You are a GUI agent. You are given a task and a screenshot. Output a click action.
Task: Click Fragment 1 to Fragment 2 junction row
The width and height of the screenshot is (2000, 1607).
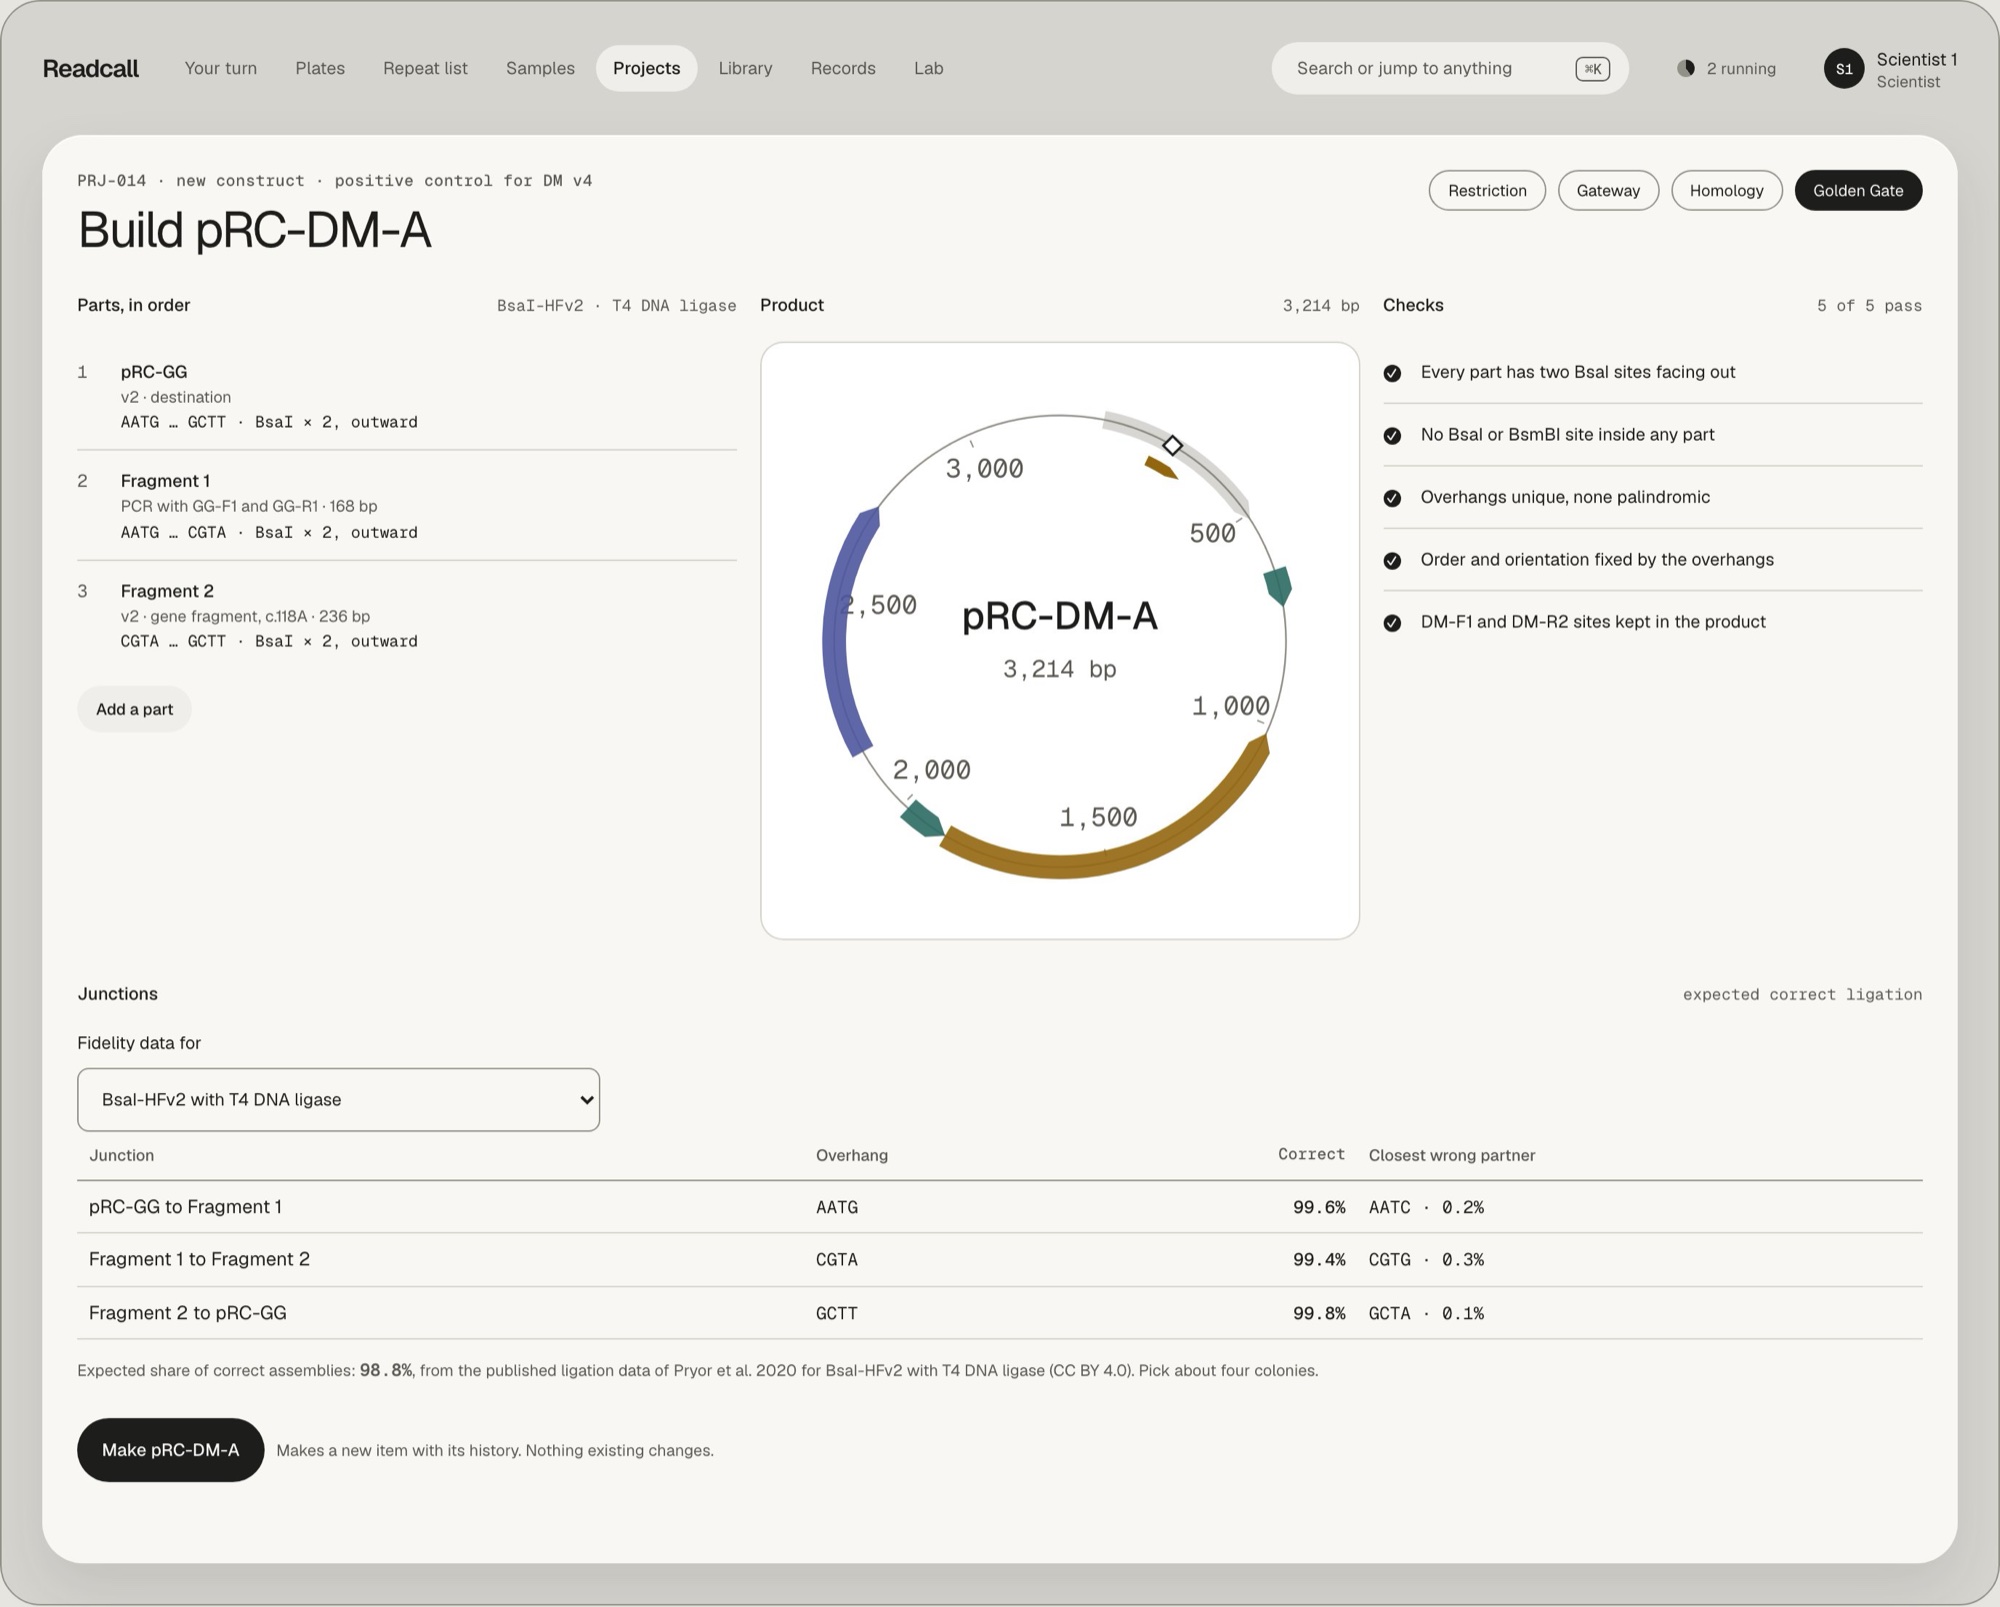(999, 1260)
